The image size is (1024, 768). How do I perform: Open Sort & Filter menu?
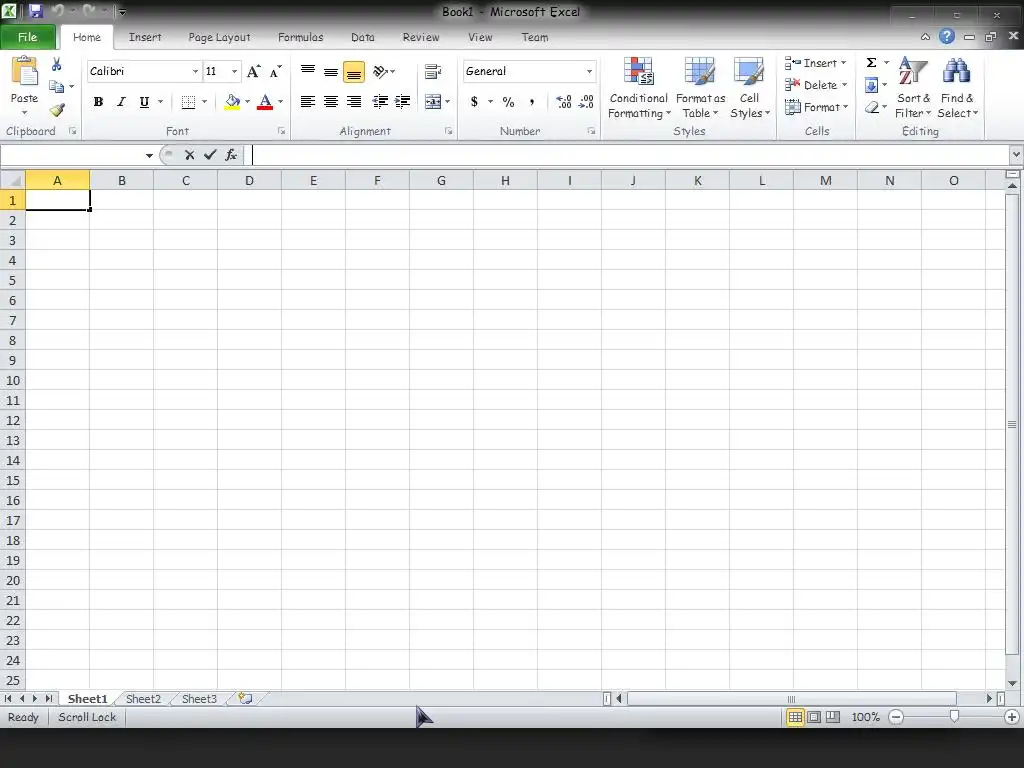coord(913,88)
